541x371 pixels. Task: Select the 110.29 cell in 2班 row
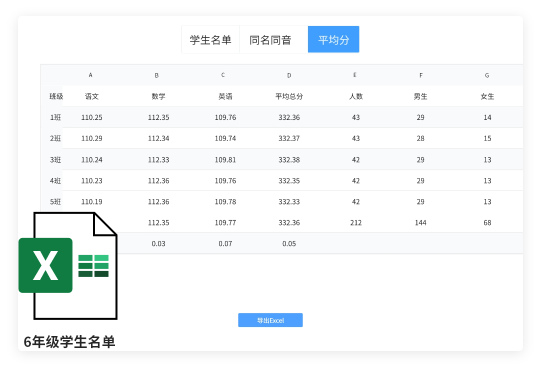click(92, 138)
